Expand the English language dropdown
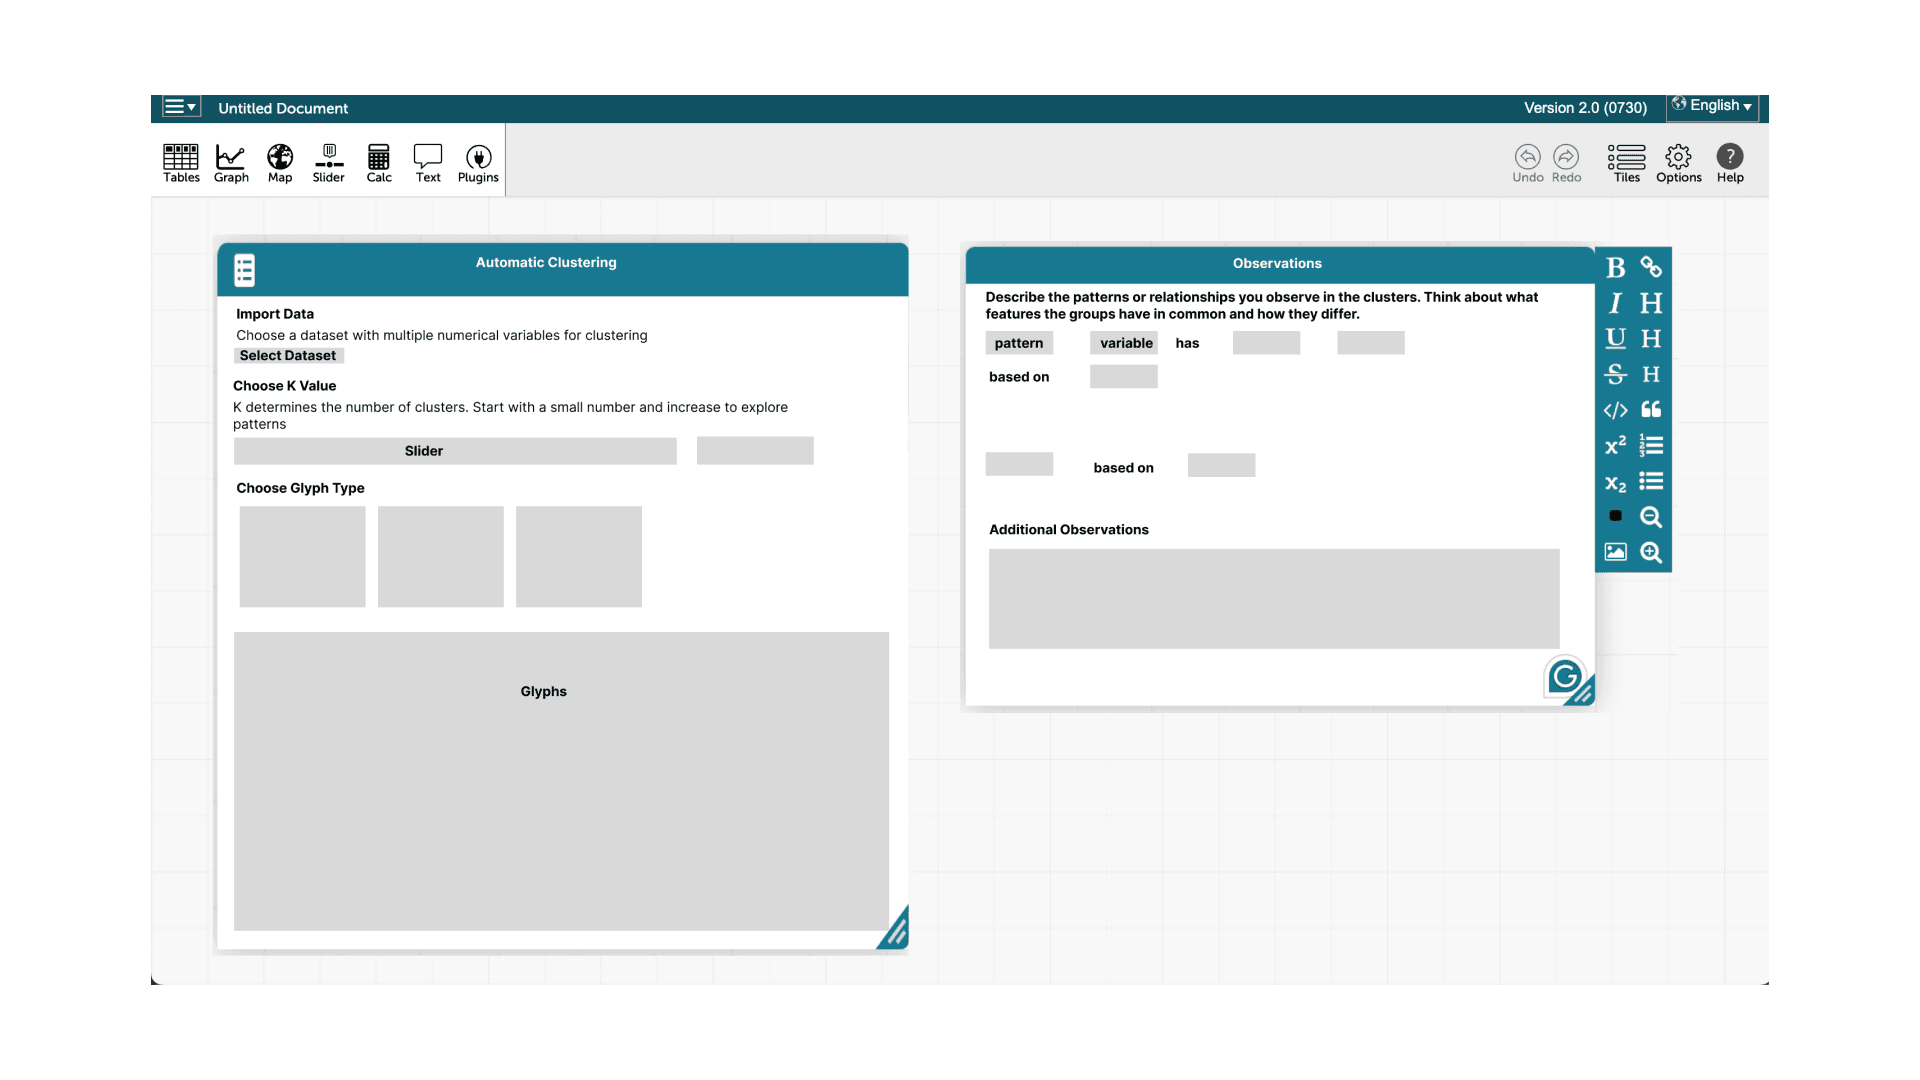 point(1712,106)
